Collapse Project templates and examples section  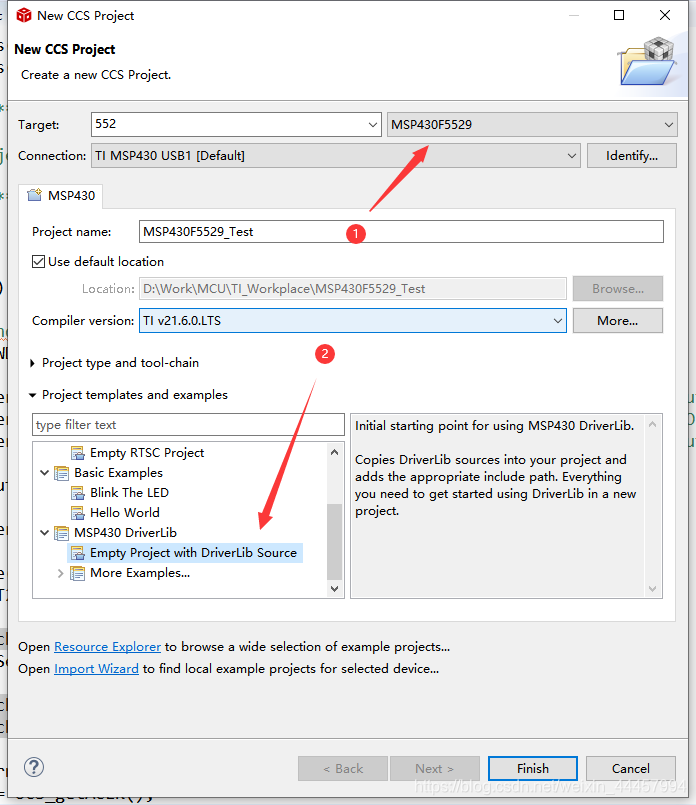coord(33,395)
